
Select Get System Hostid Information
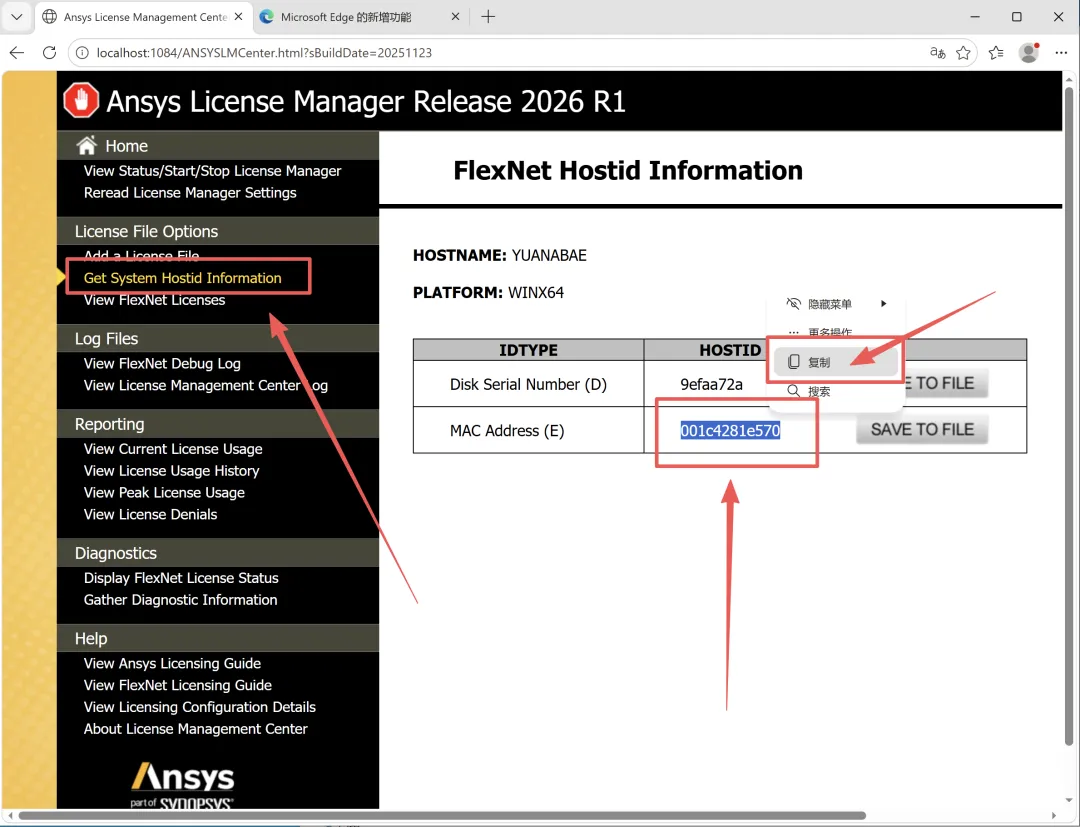pyautogui.click(x=183, y=278)
